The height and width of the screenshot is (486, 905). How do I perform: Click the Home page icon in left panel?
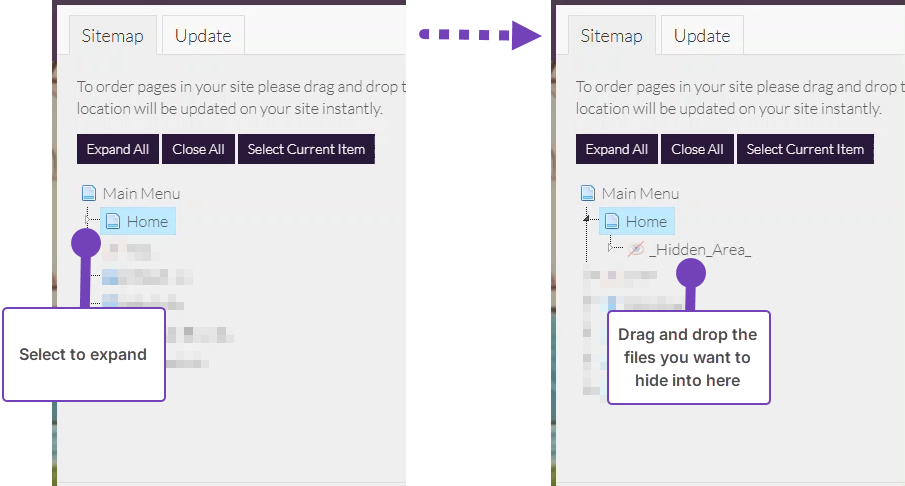[x=113, y=221]
